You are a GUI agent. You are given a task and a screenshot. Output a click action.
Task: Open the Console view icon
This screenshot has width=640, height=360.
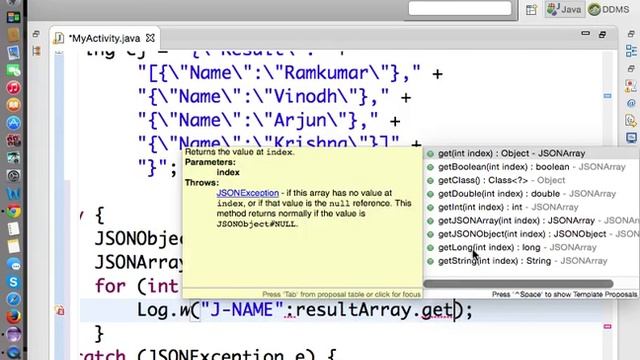(x=631, y=138)
